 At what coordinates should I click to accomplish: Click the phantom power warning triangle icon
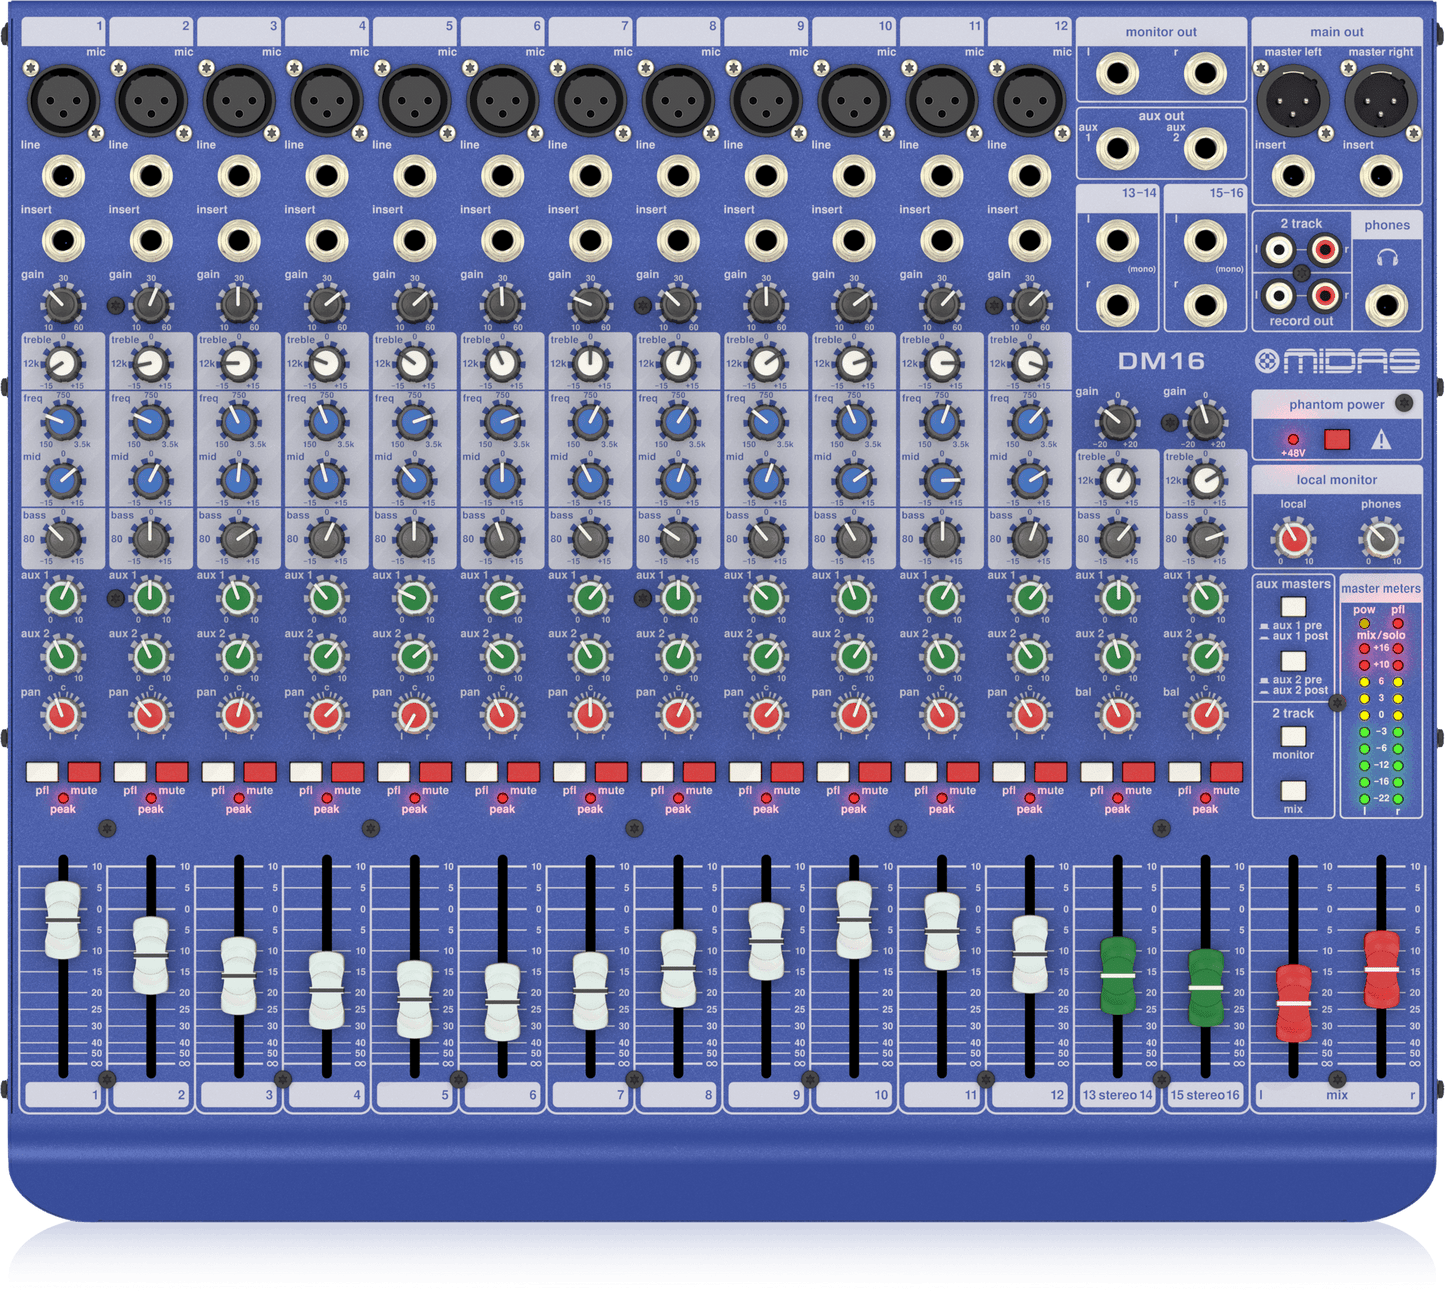1381,439
